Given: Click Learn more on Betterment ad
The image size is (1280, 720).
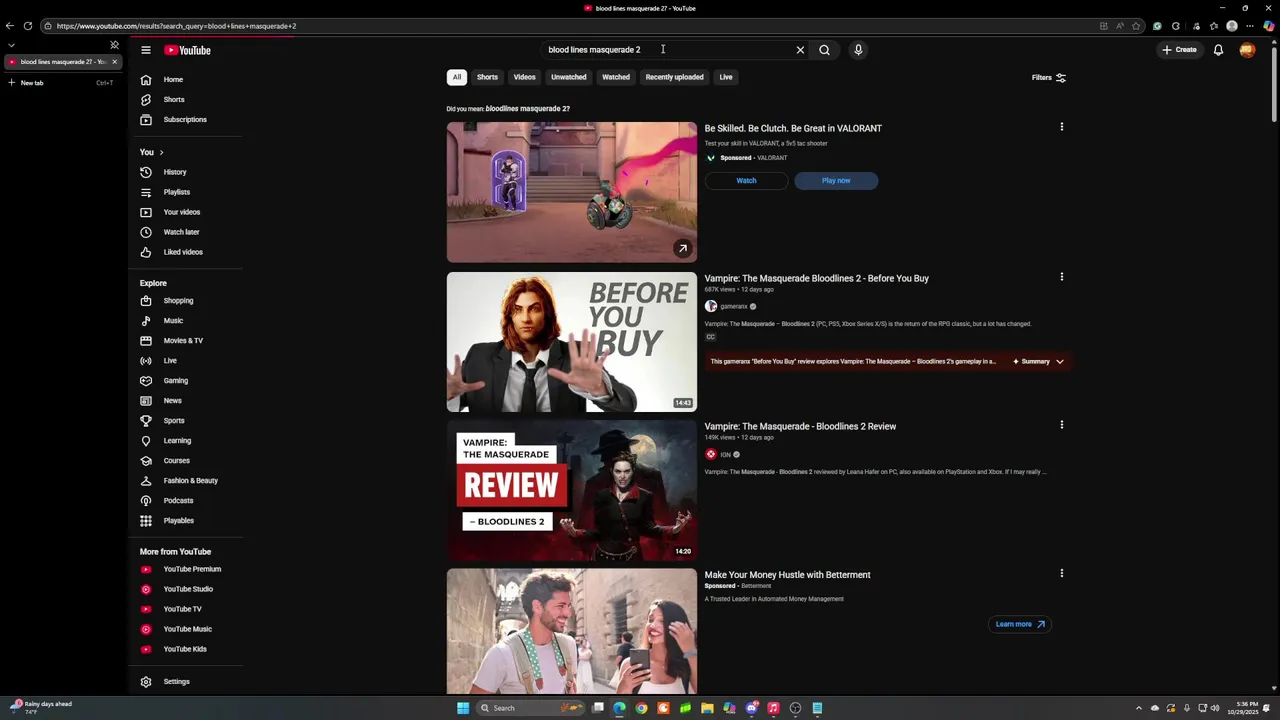Looking at the screenshot, I should click(x=1020, y=624).
